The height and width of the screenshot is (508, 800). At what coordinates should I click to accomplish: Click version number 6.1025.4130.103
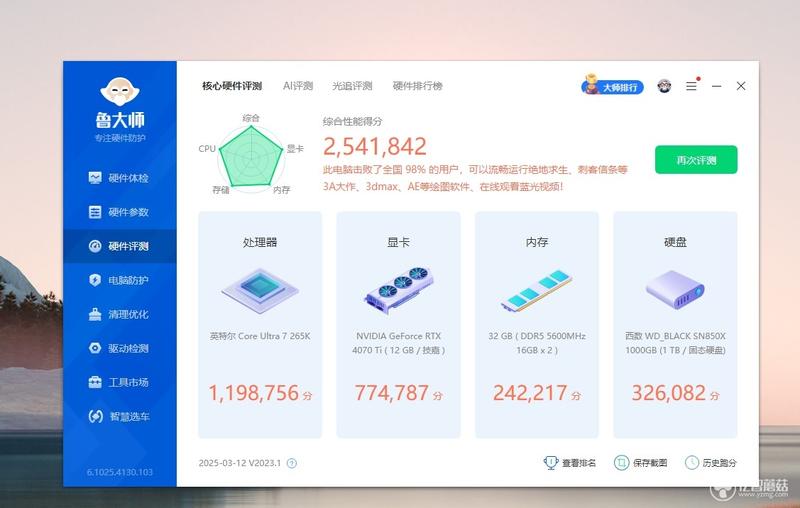click(119, 472)
